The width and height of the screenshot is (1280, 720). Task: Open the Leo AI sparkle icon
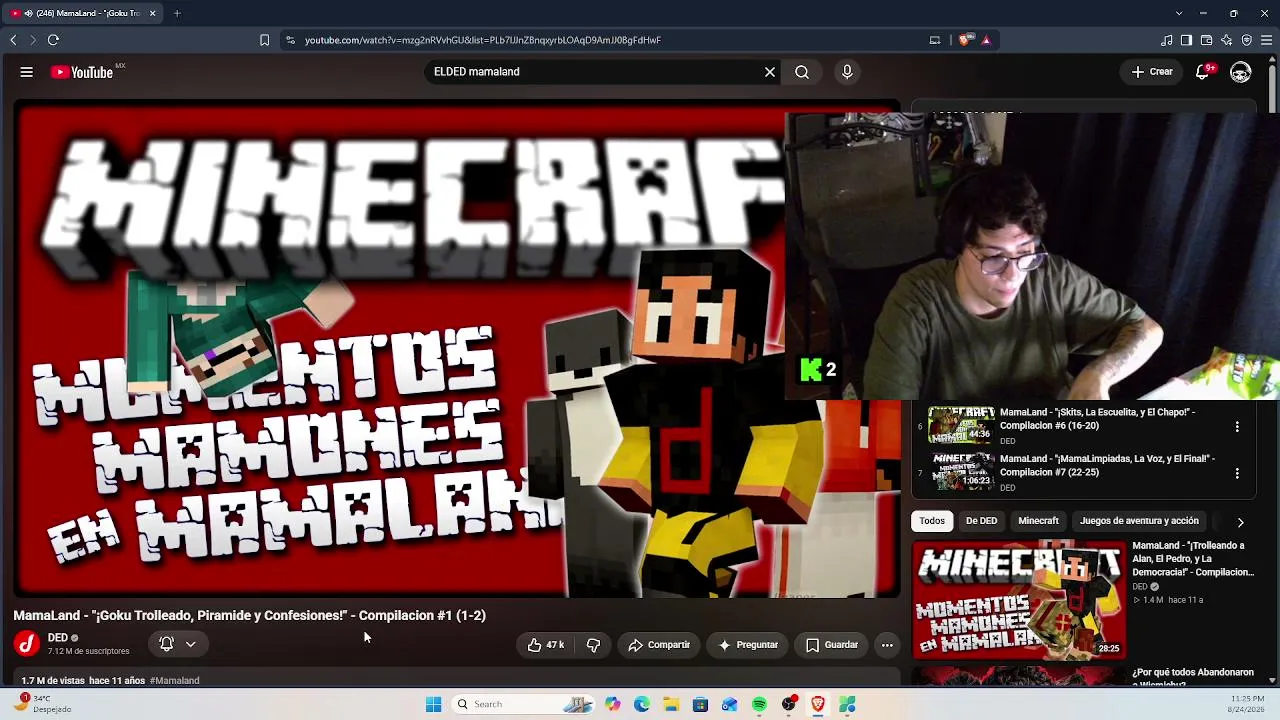[1226, 40]
